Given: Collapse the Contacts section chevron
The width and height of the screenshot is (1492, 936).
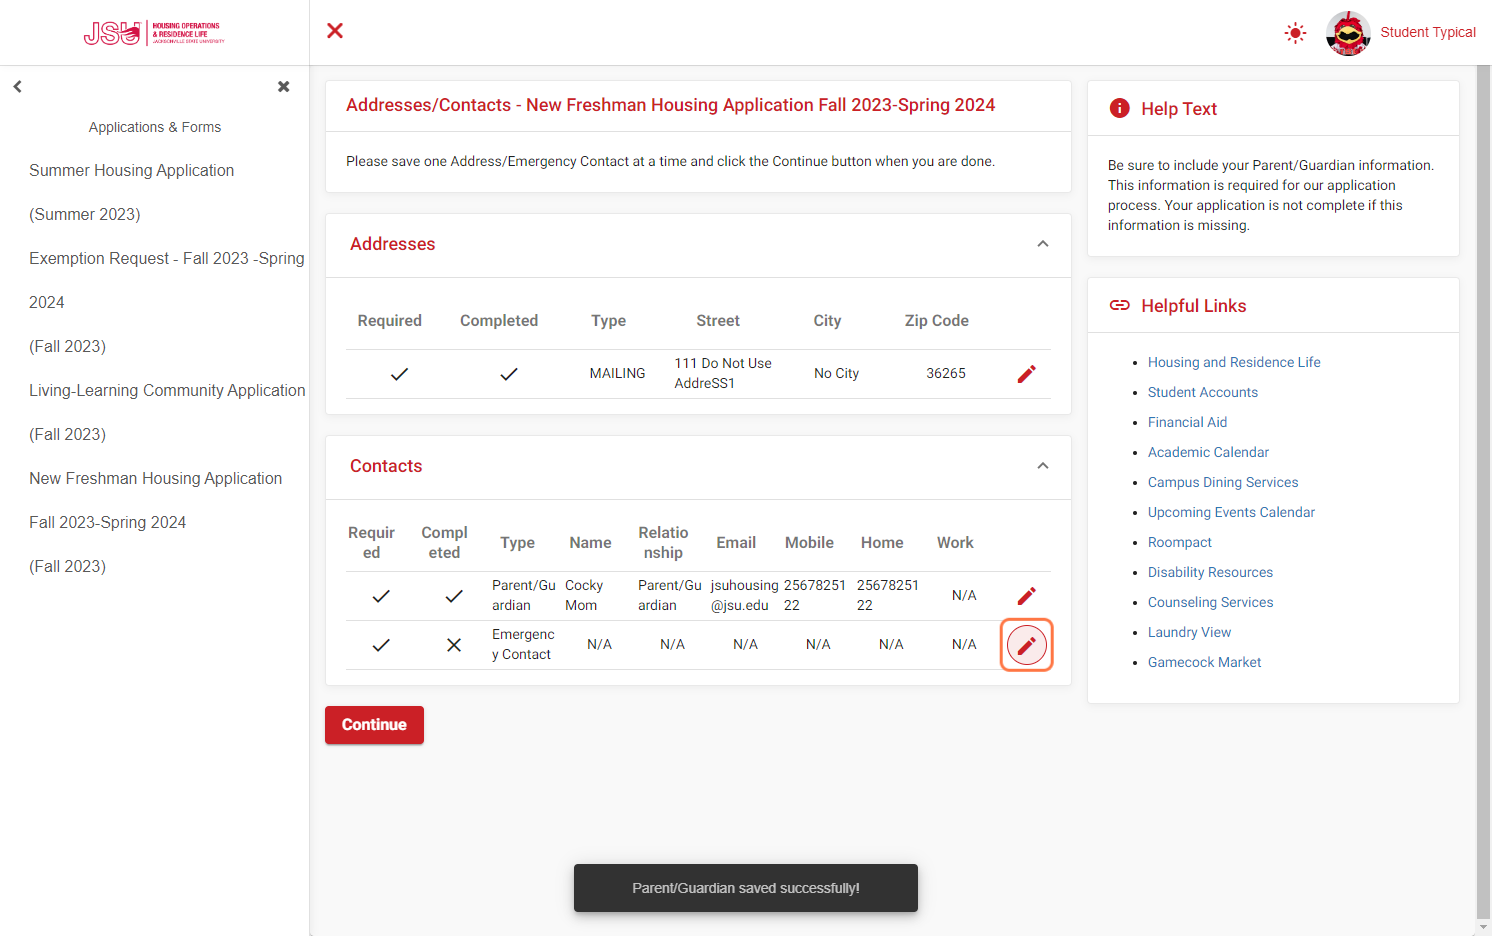Looking at the screenshot, I should pyautogui.click(x=1043, y=466).
